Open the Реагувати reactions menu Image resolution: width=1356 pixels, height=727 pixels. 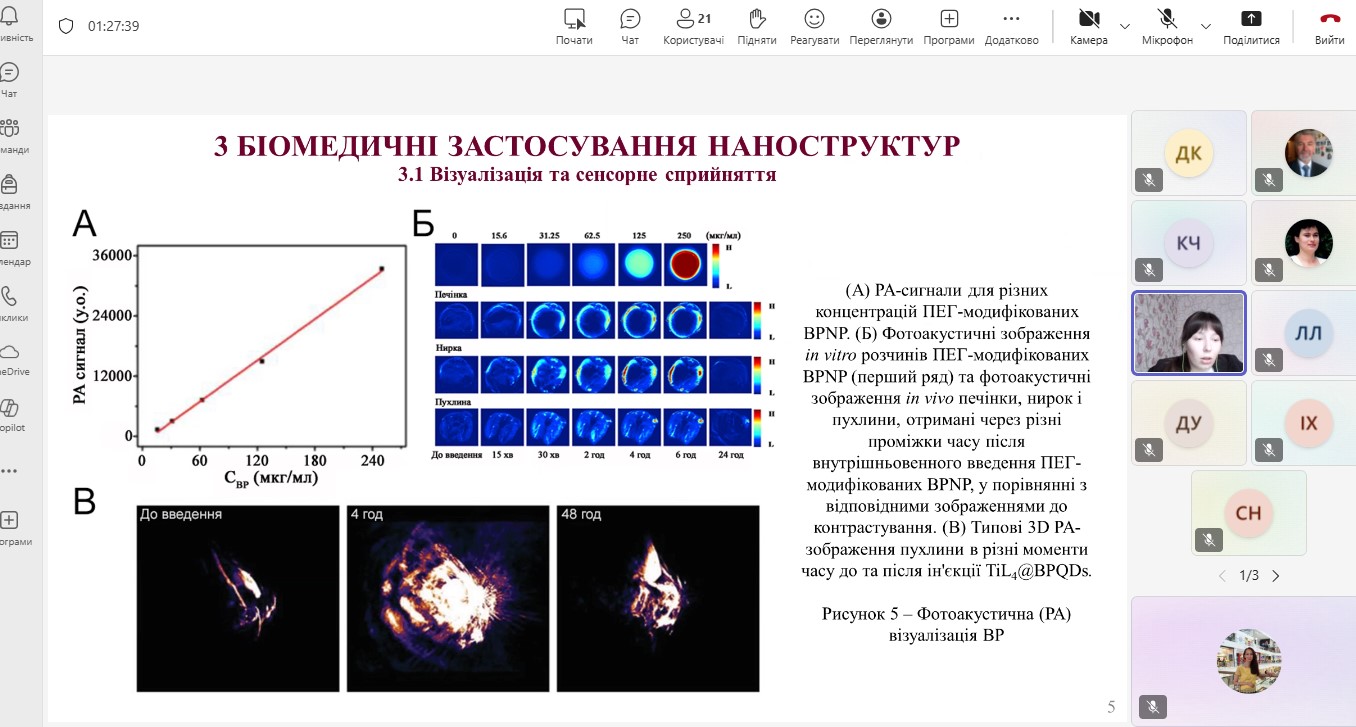814,27
